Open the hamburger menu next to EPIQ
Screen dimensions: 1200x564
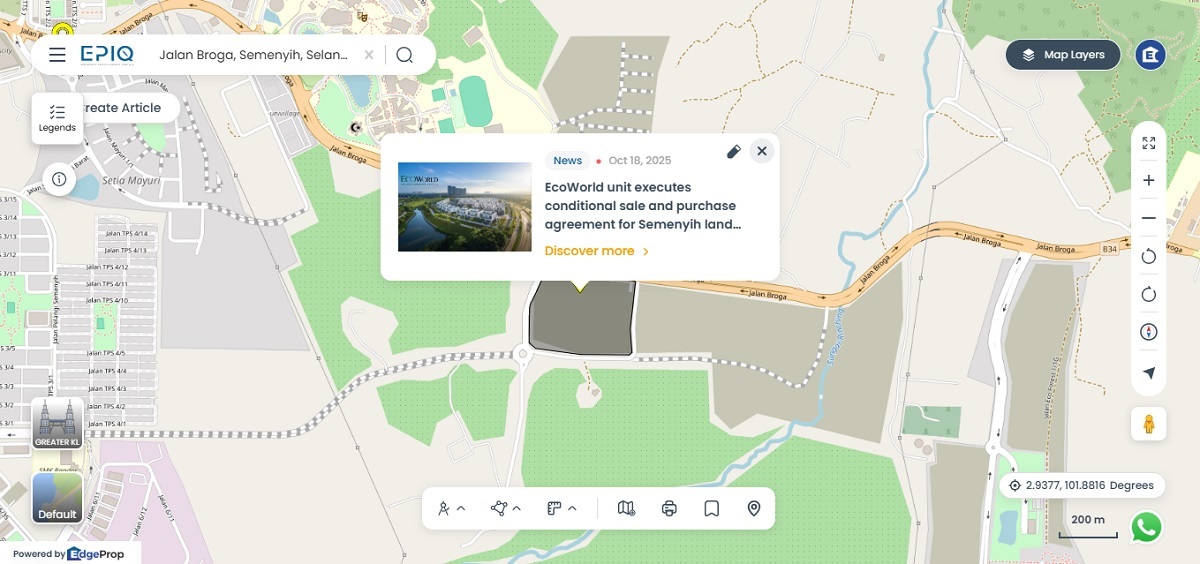click(57, 55)
